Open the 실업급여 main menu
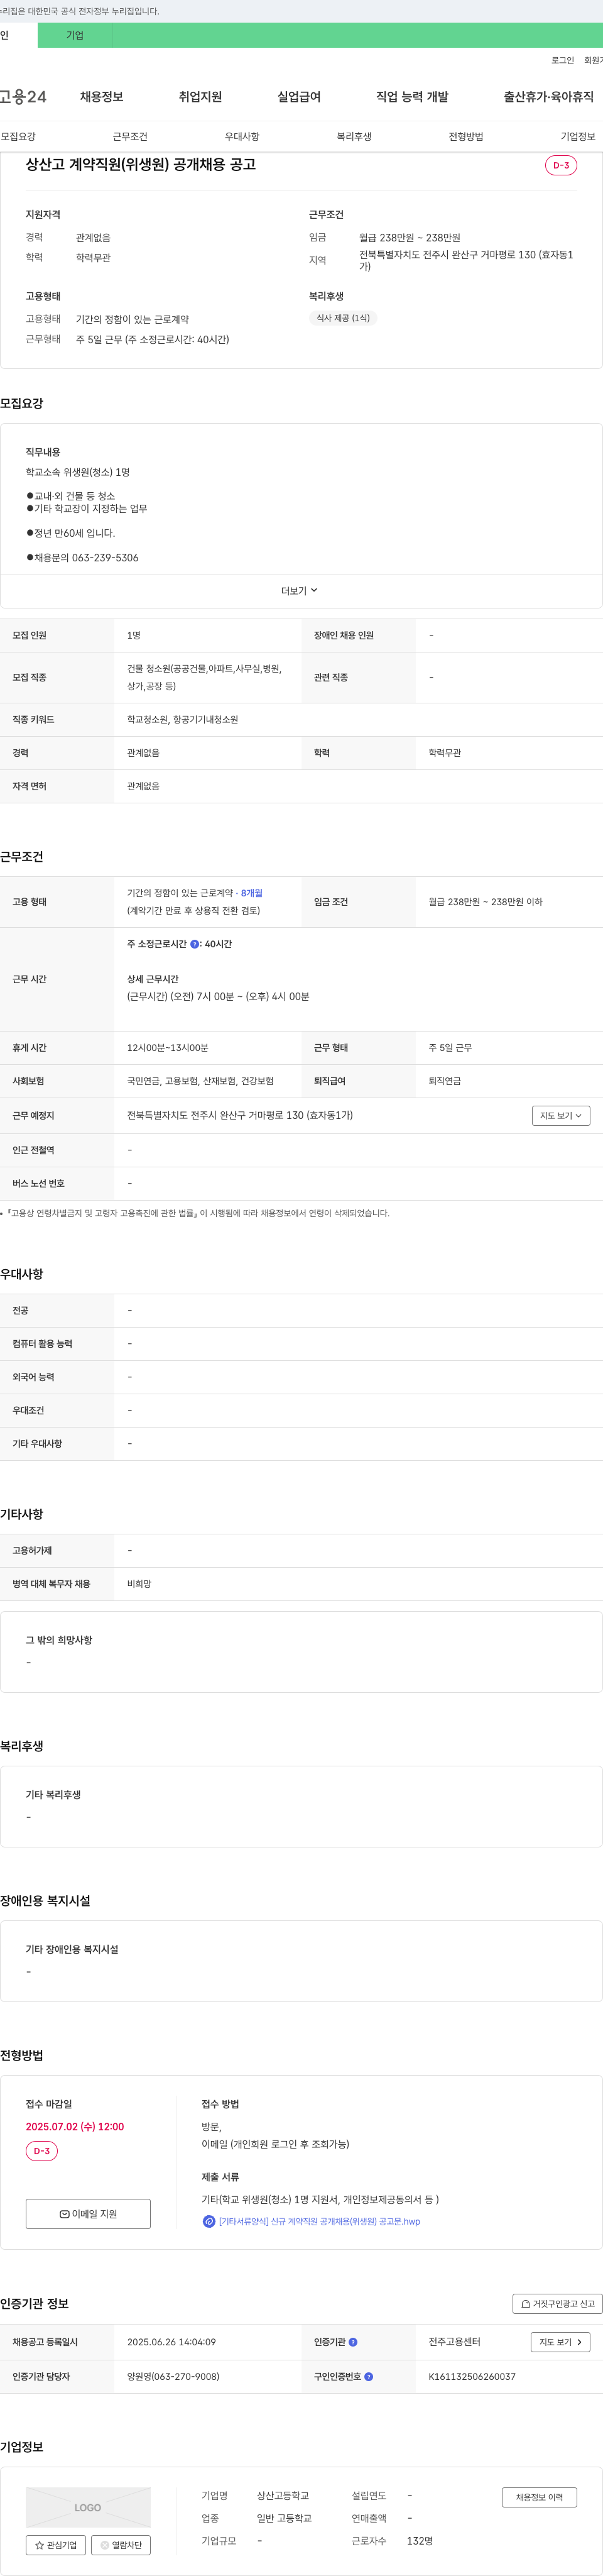 point(299,97)
